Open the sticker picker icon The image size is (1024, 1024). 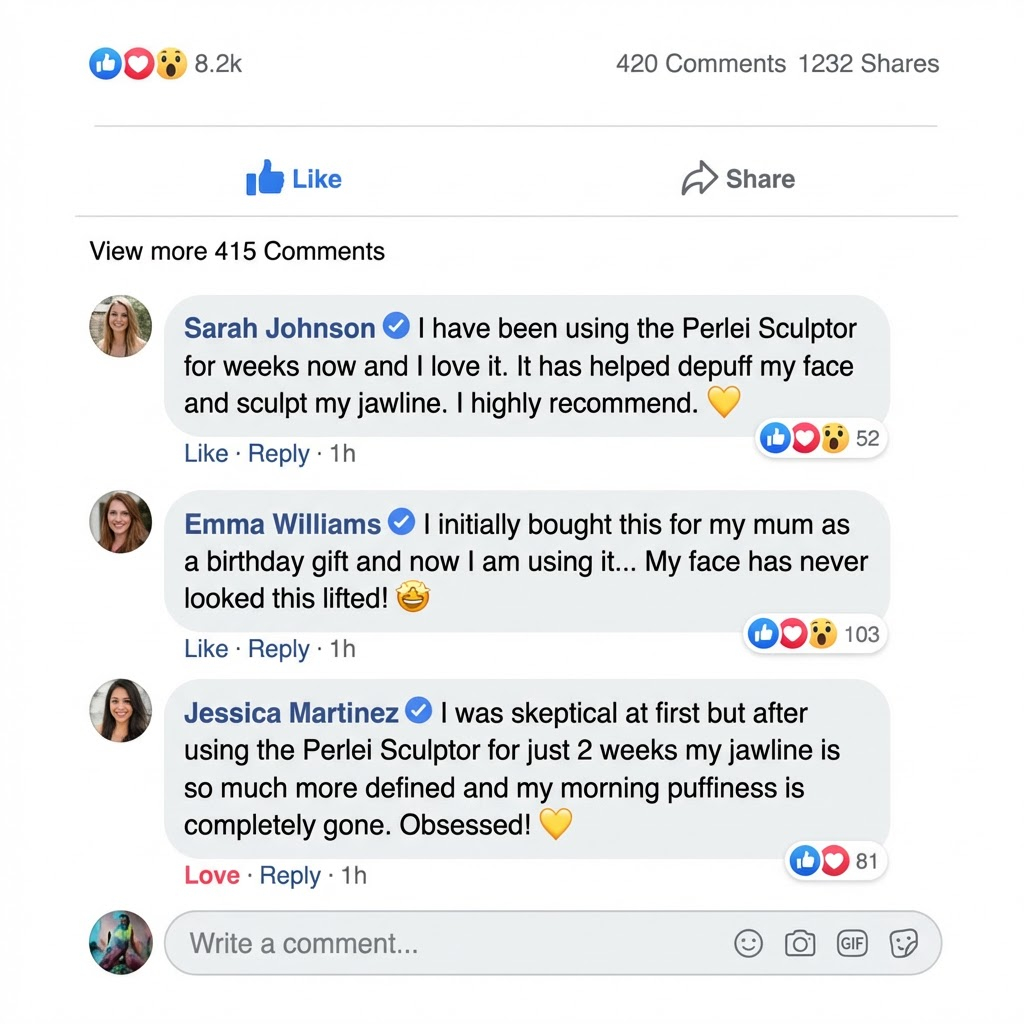pos(904,943)
